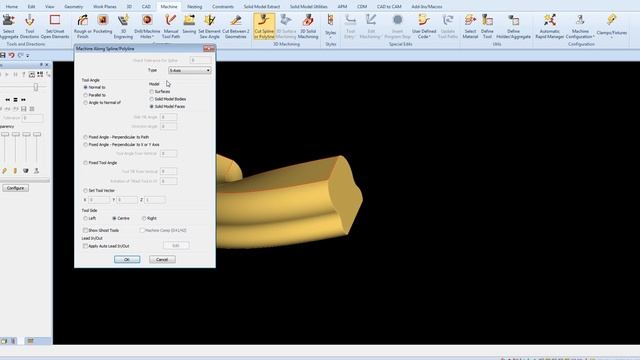Select Solid Model Faces option
640x360 pixels.
pyautogui.click(x=151, y=107)
